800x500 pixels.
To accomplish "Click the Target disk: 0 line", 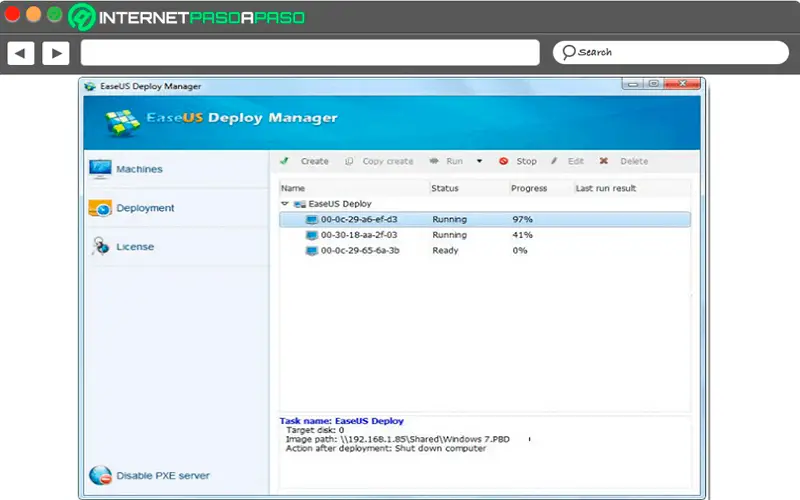I will 315,430.
